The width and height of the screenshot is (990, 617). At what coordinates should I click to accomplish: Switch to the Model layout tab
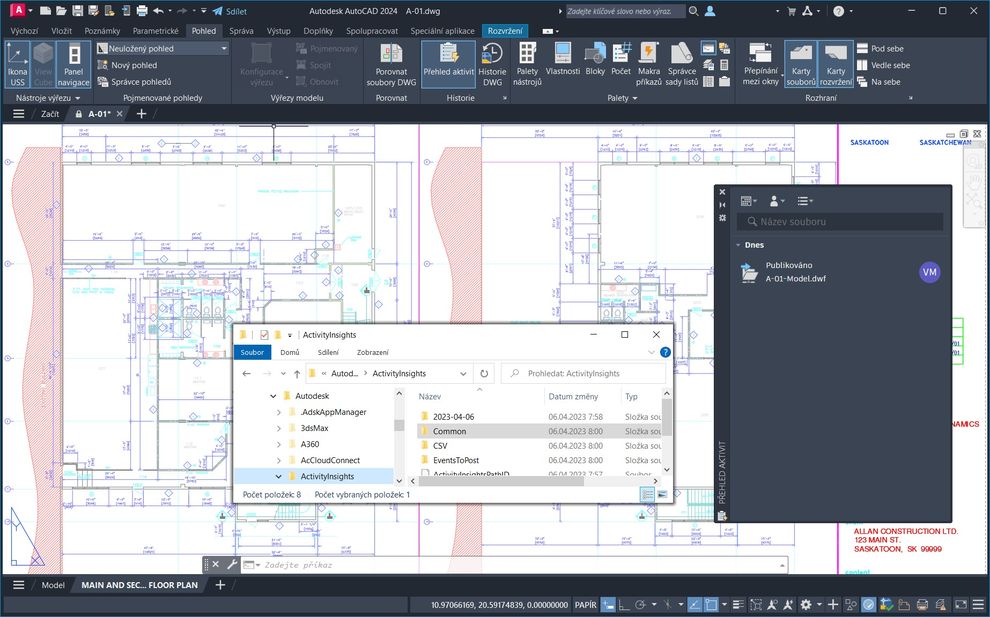[53, 585]
